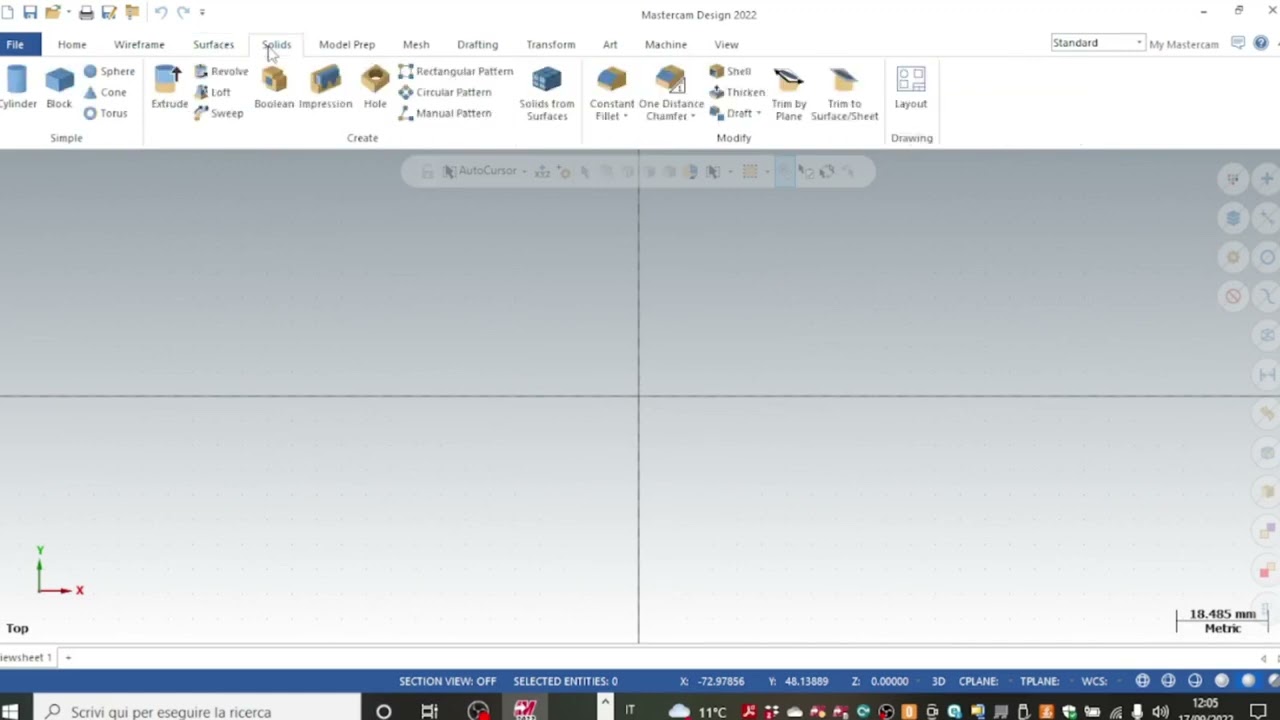Choose Trim to Surface/Sheet tool
The height and width of the screenshot is (720, 1280).
click(x=844, y=94)
